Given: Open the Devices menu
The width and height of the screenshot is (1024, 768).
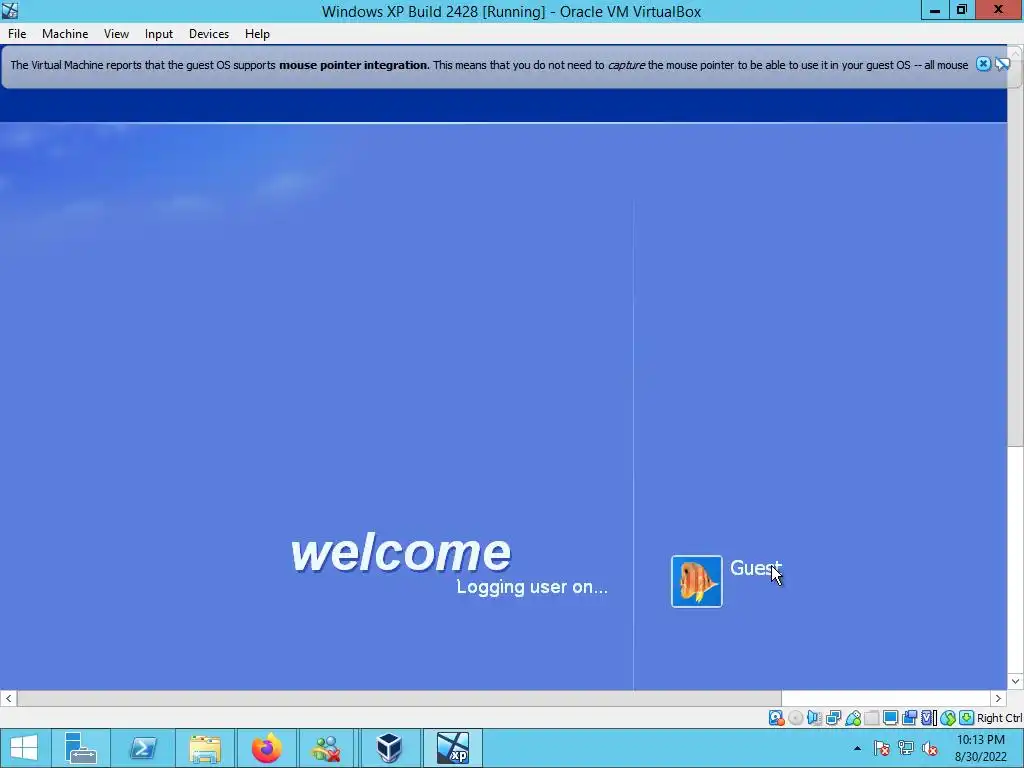Looking at the screenshot, I should tap(209, 34).
